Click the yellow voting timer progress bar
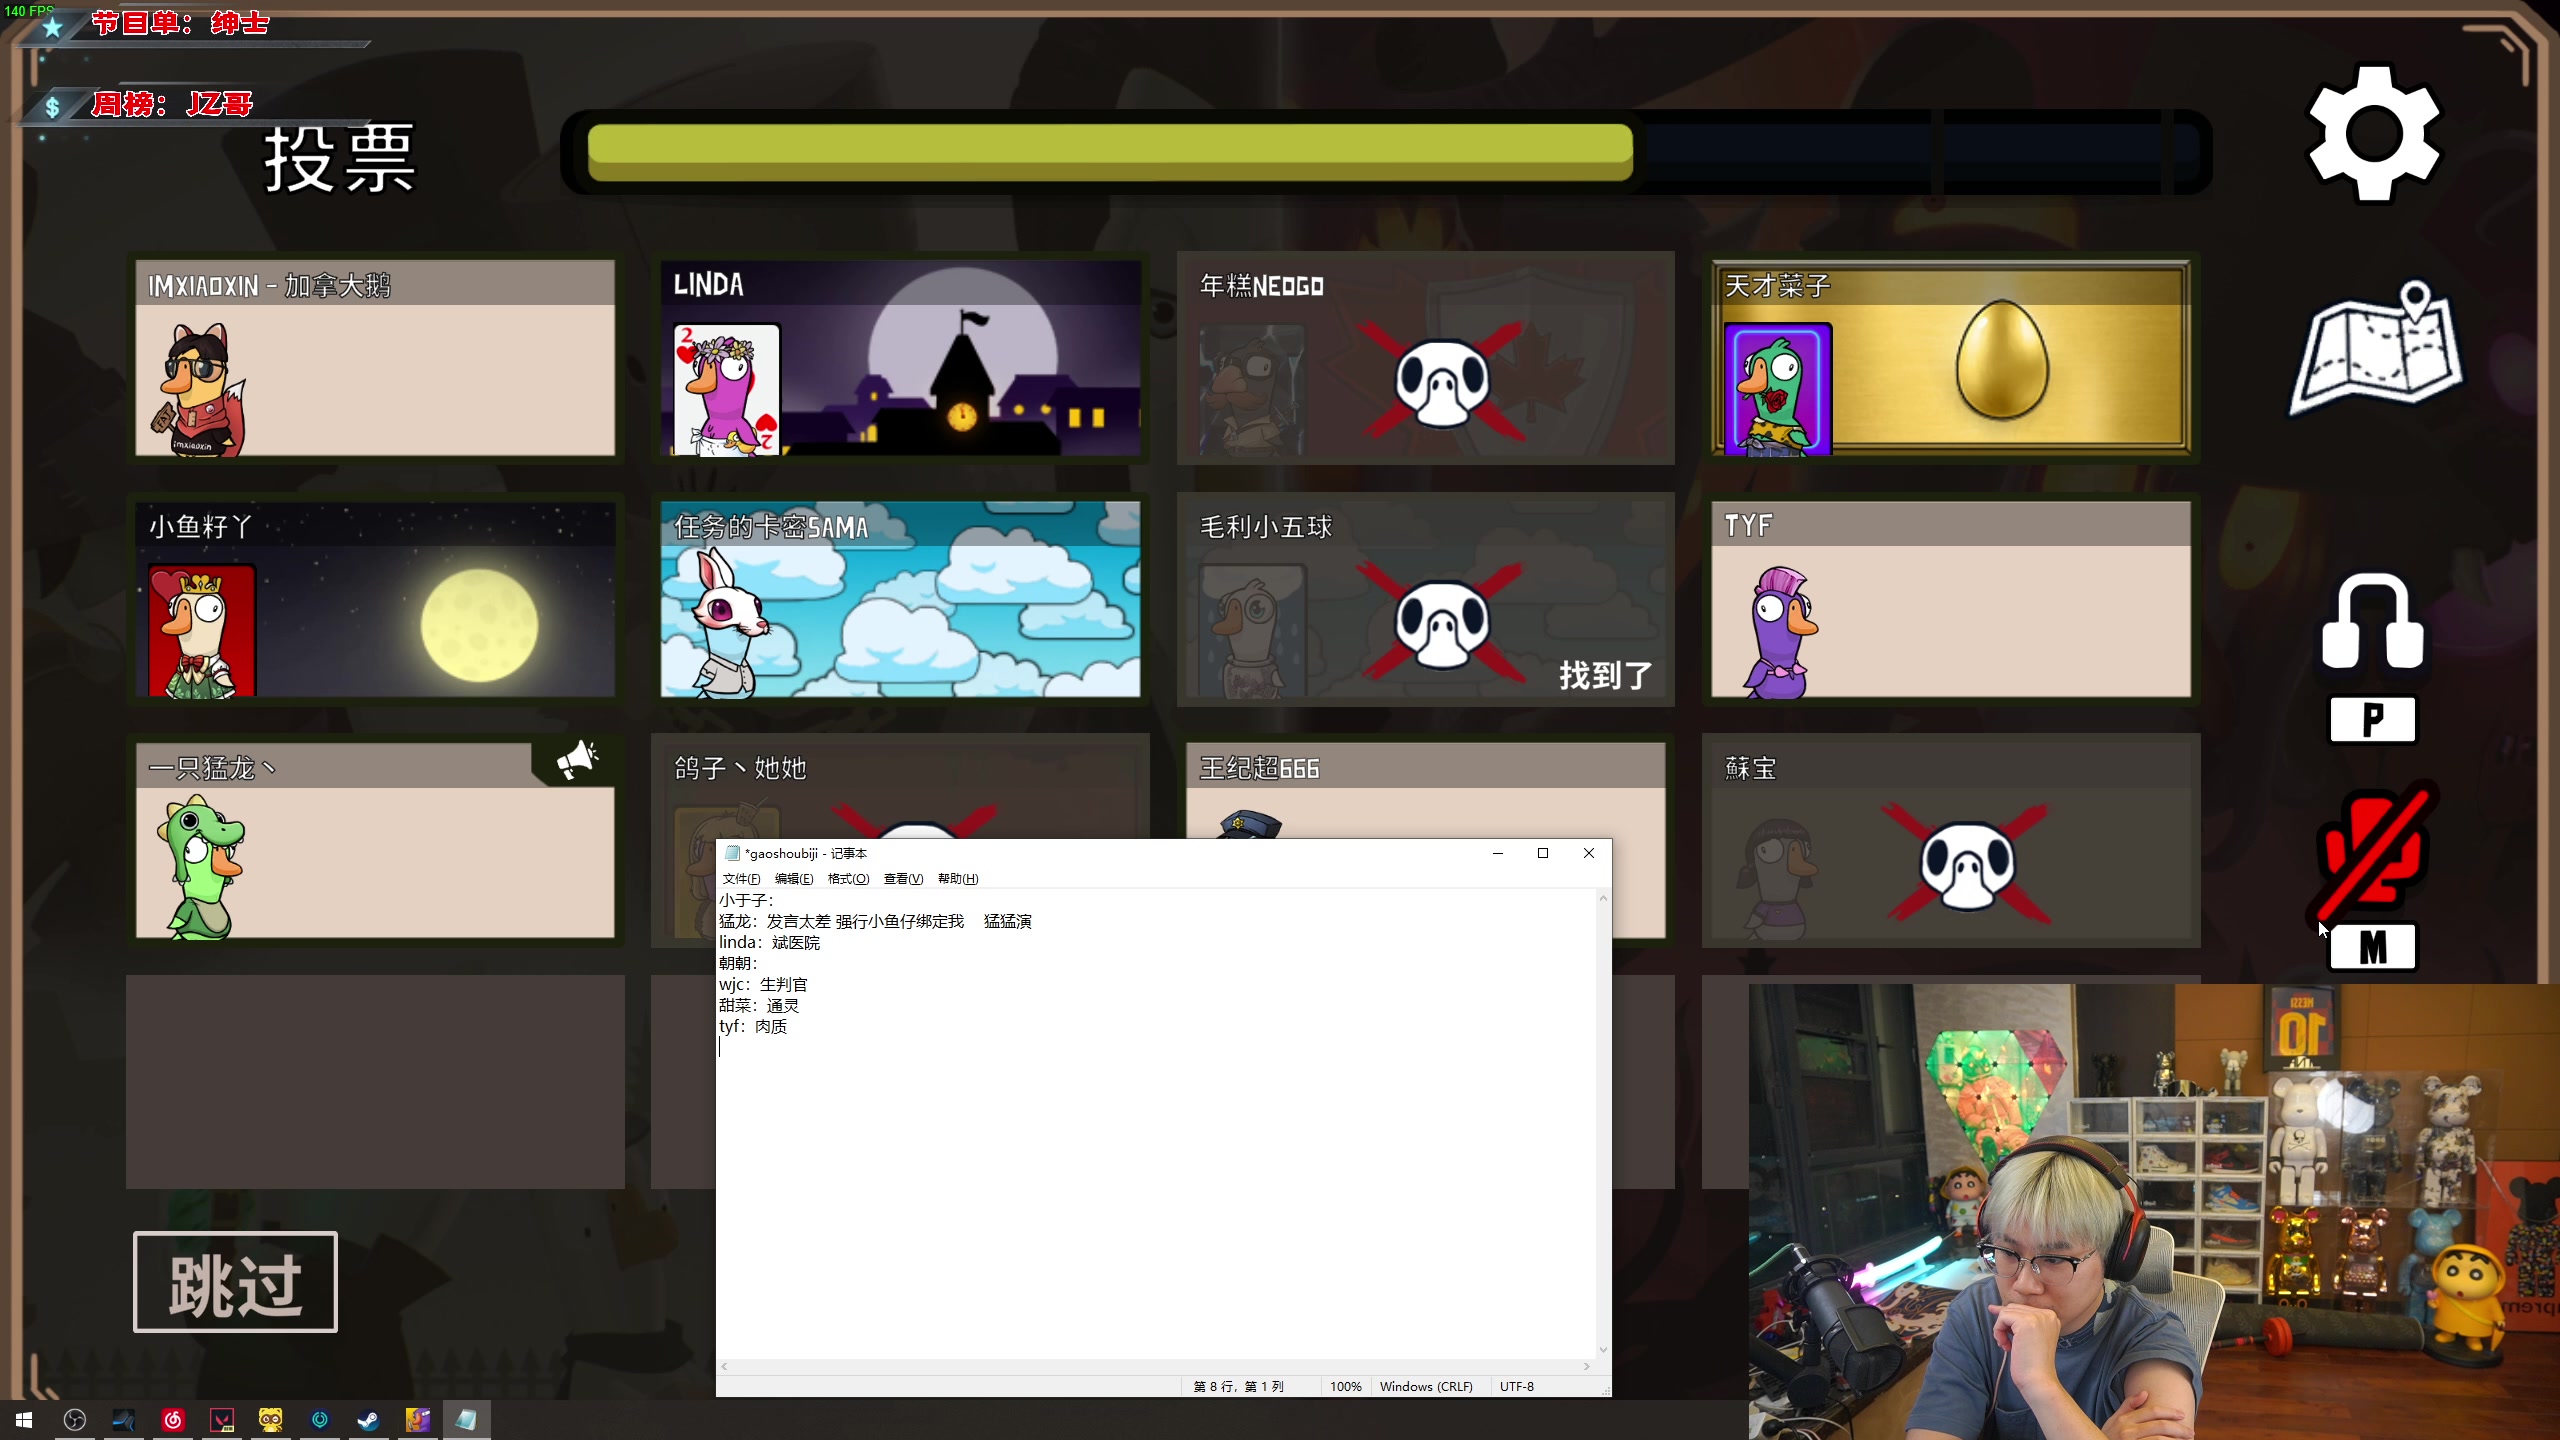2560x1440 pixels. [1110, 152]
